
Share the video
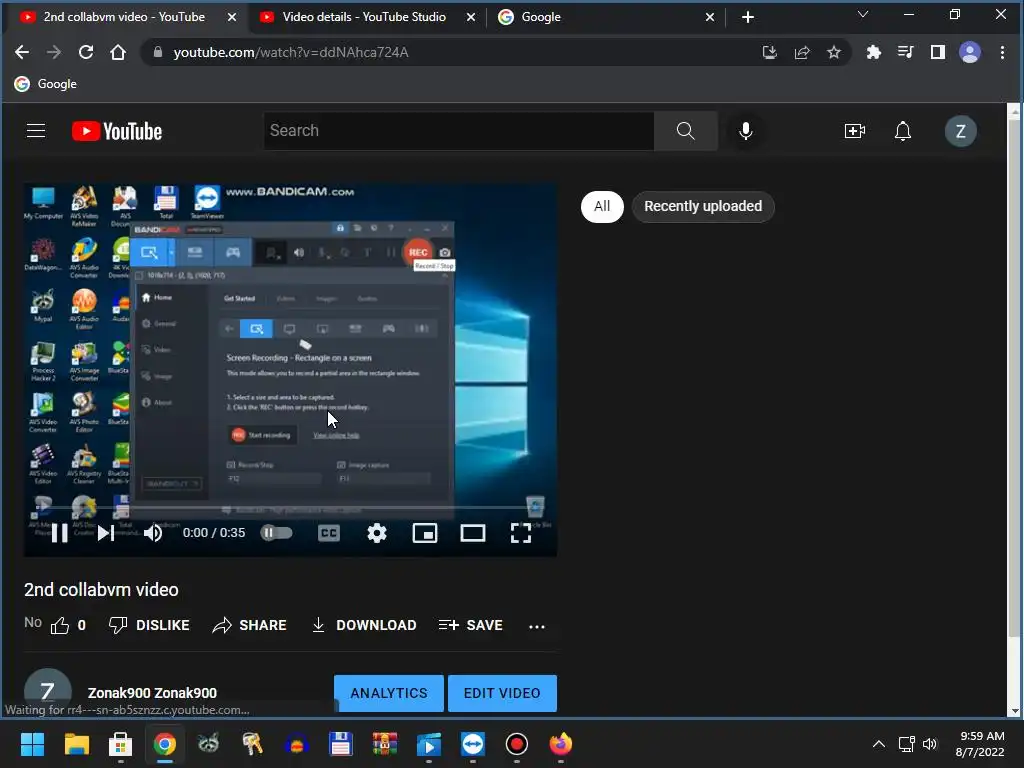click(x=249, y=625)
